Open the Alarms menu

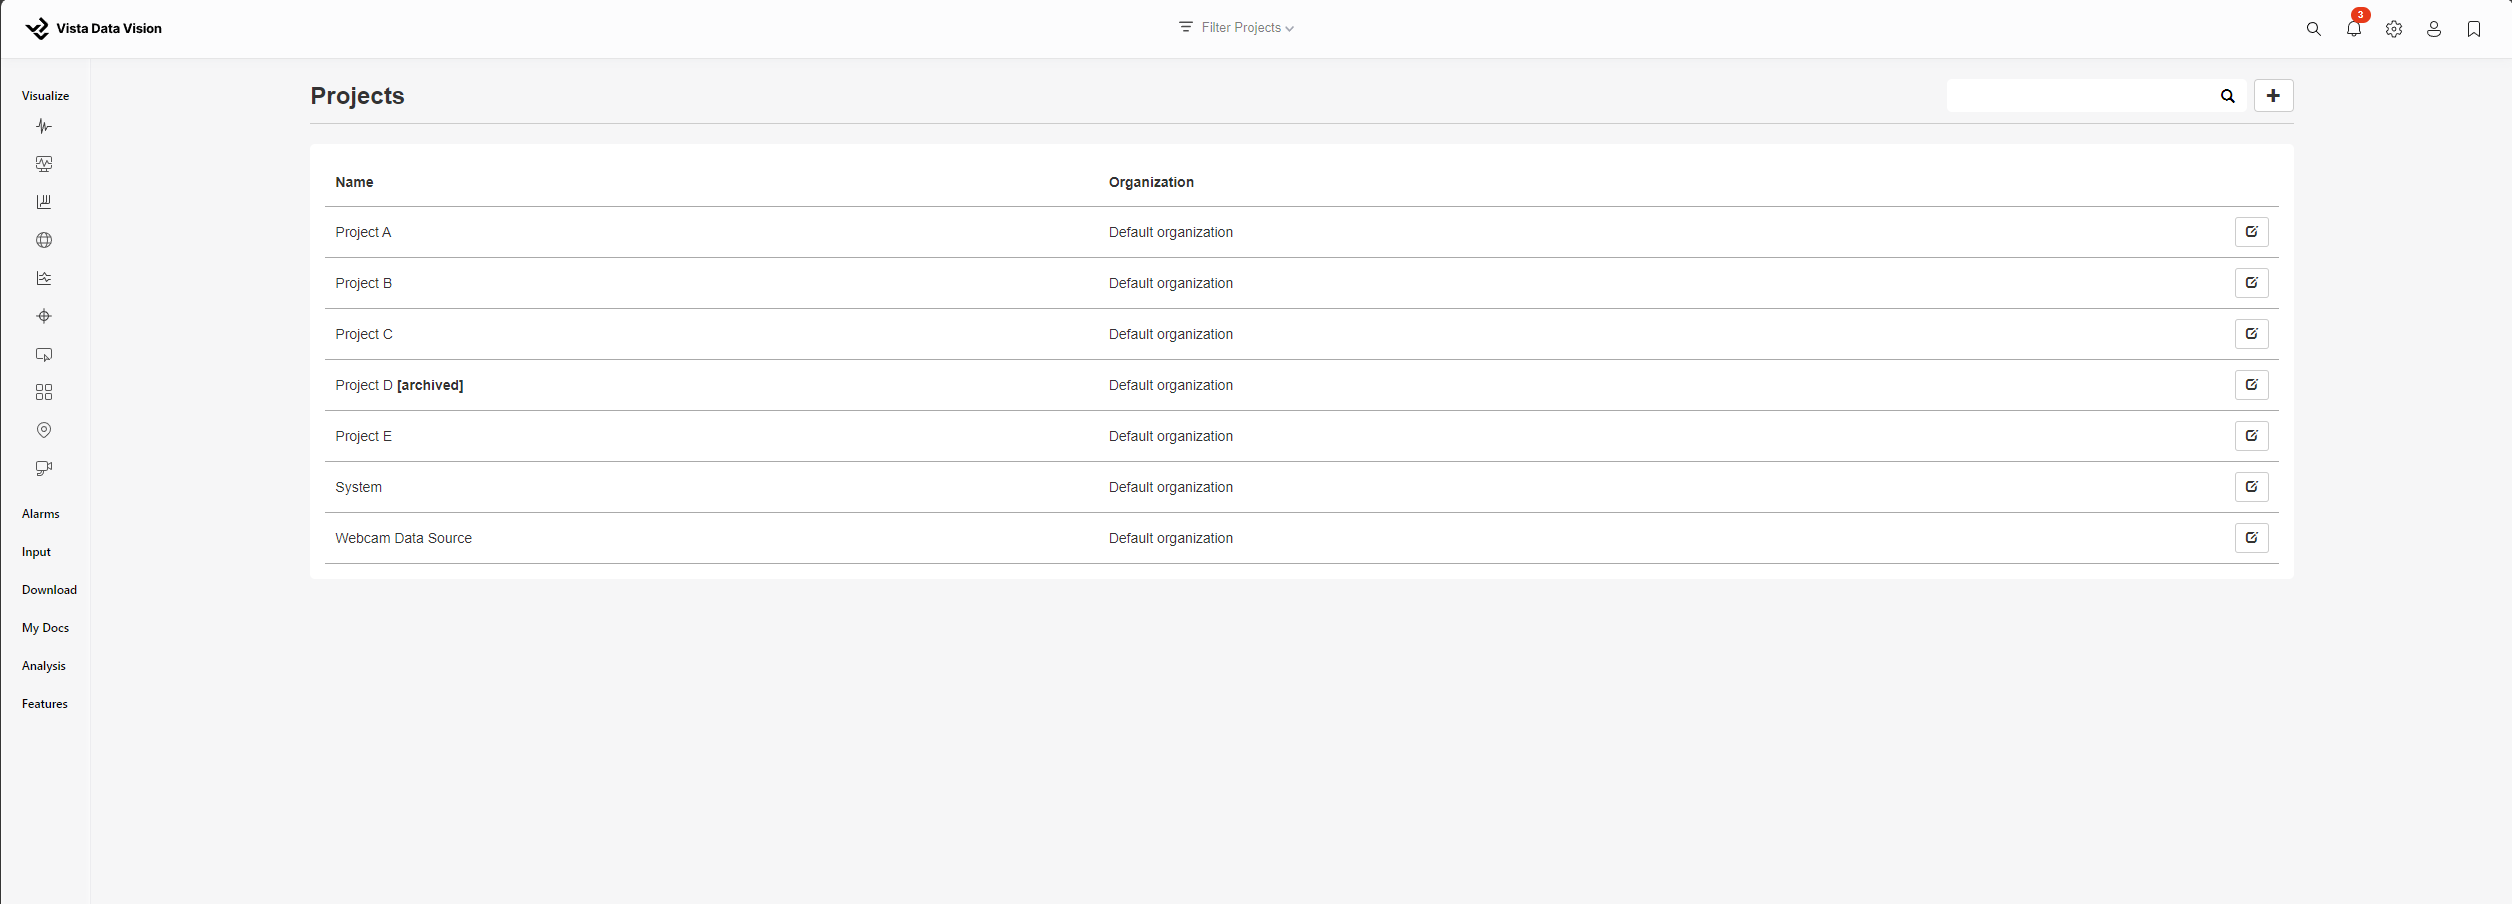pos(41,514)
